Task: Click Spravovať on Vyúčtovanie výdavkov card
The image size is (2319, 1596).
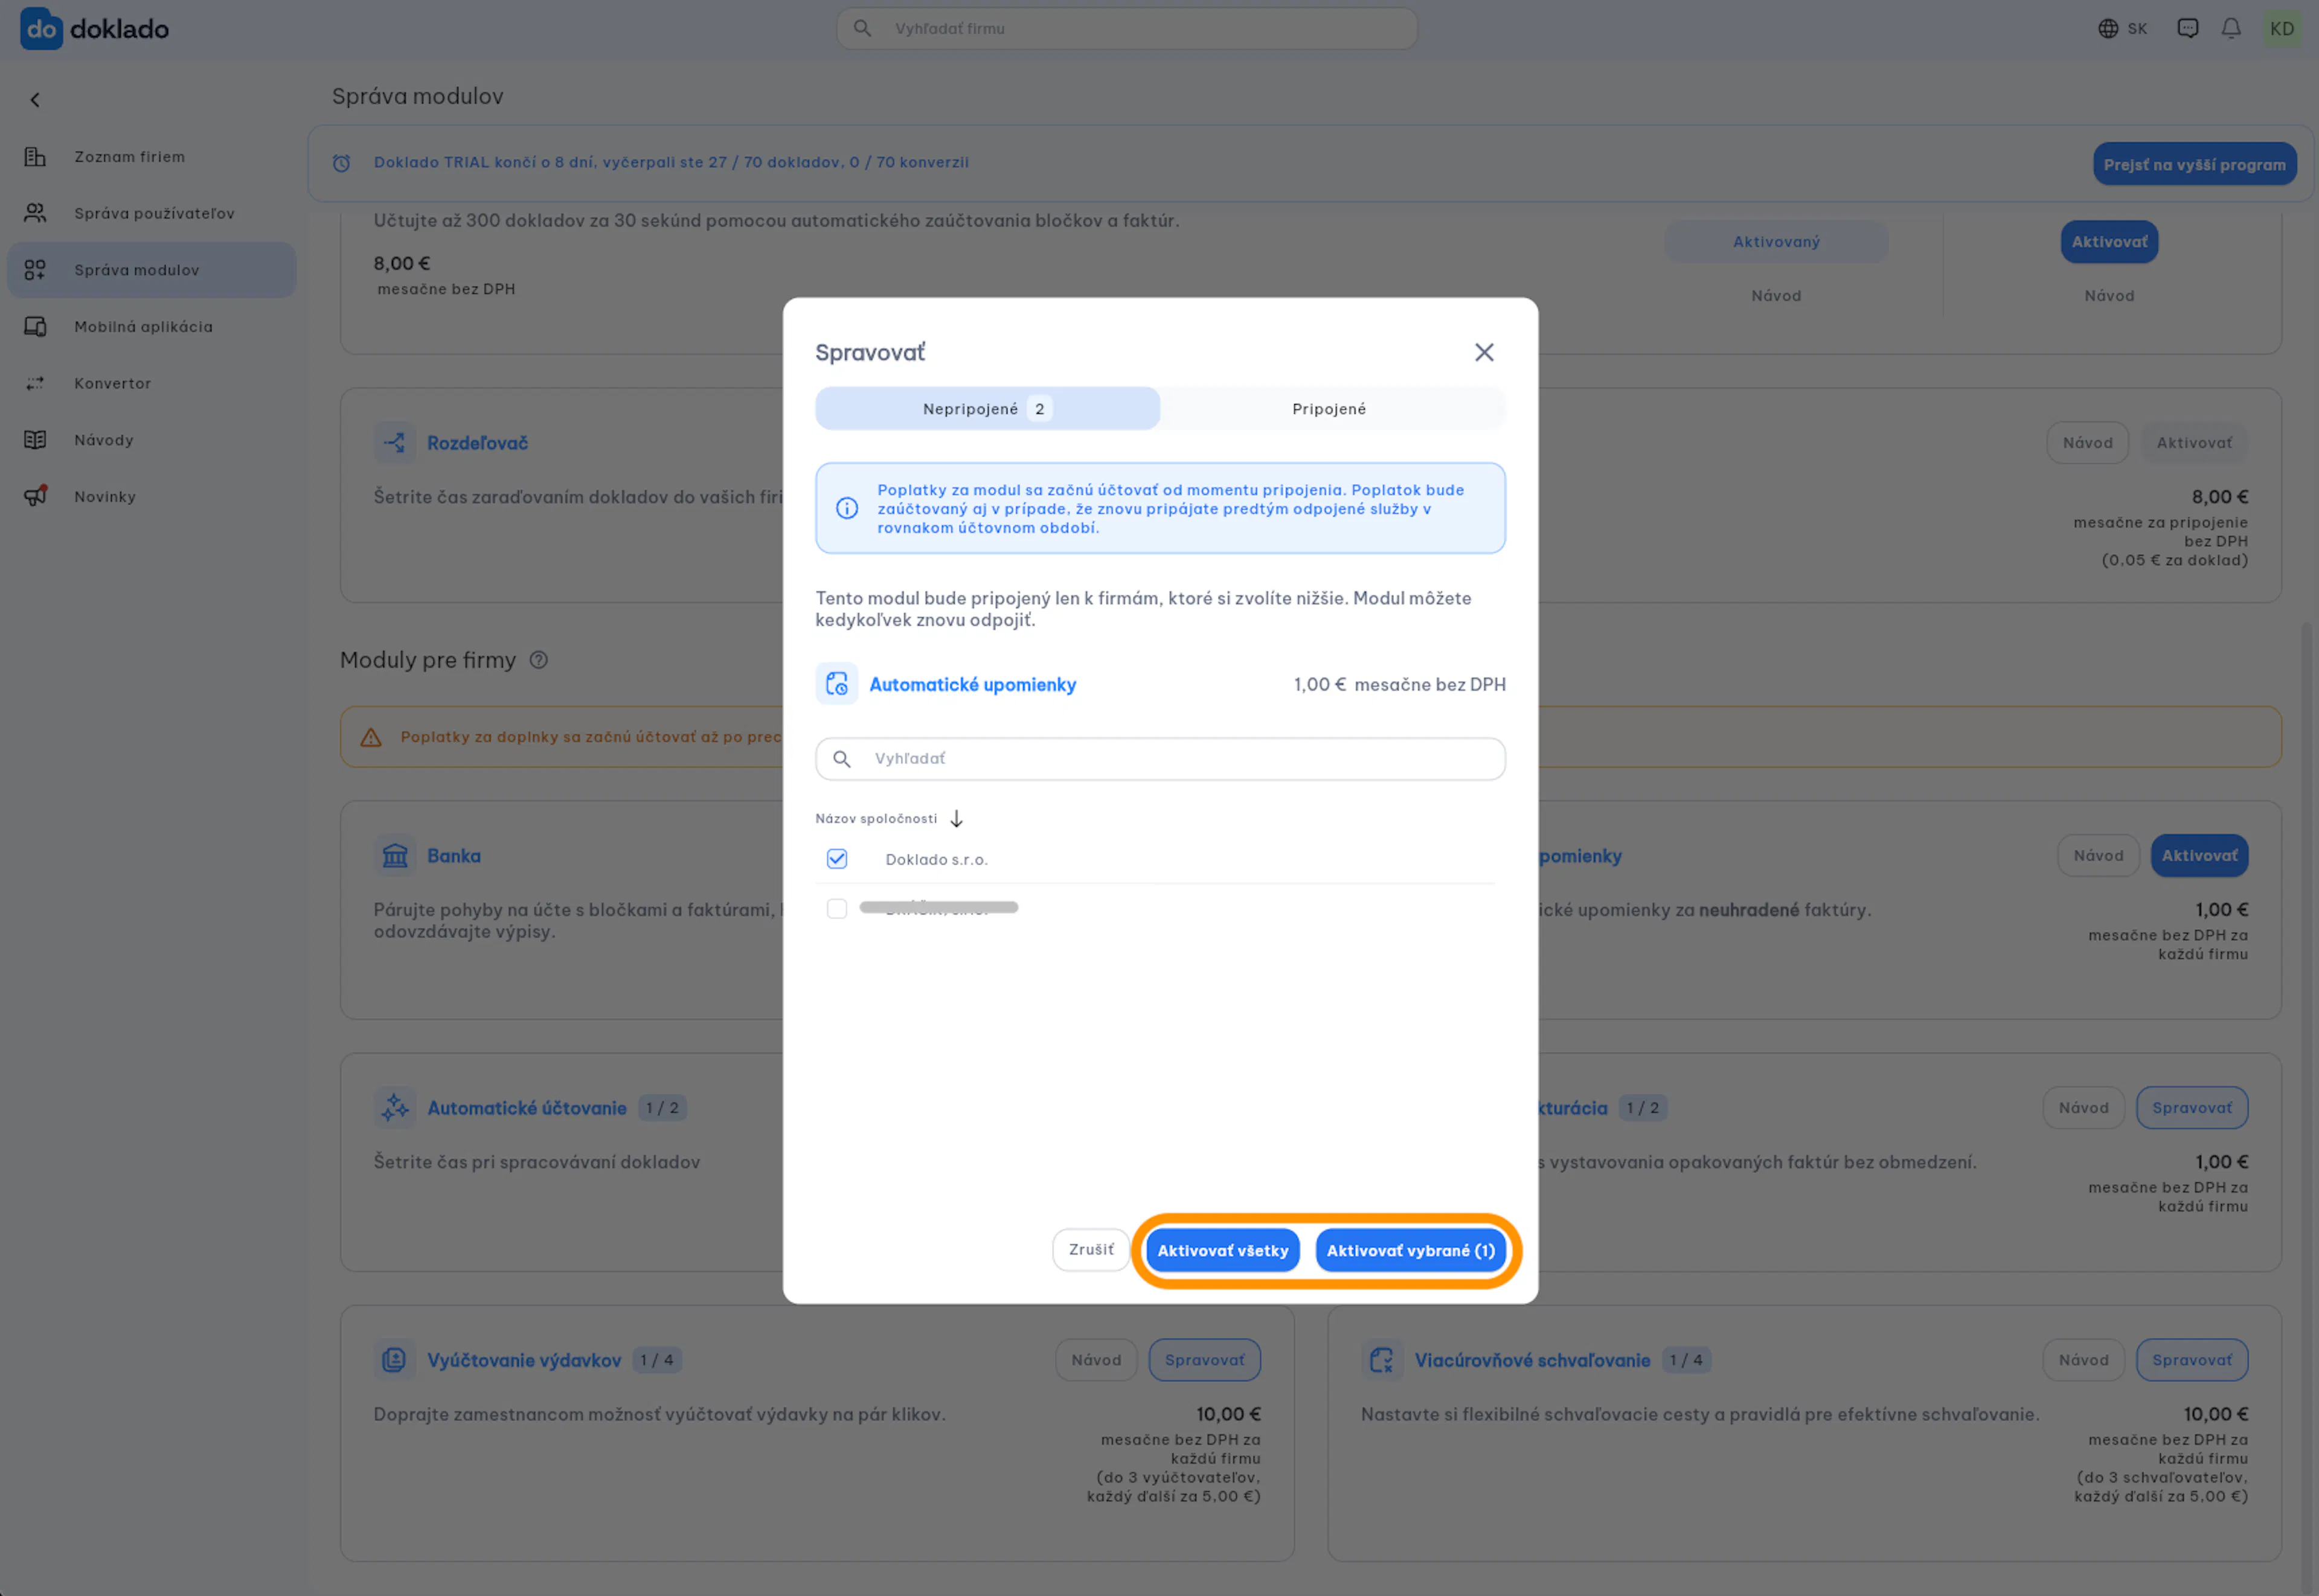Action: [x=1204, y=1360]
